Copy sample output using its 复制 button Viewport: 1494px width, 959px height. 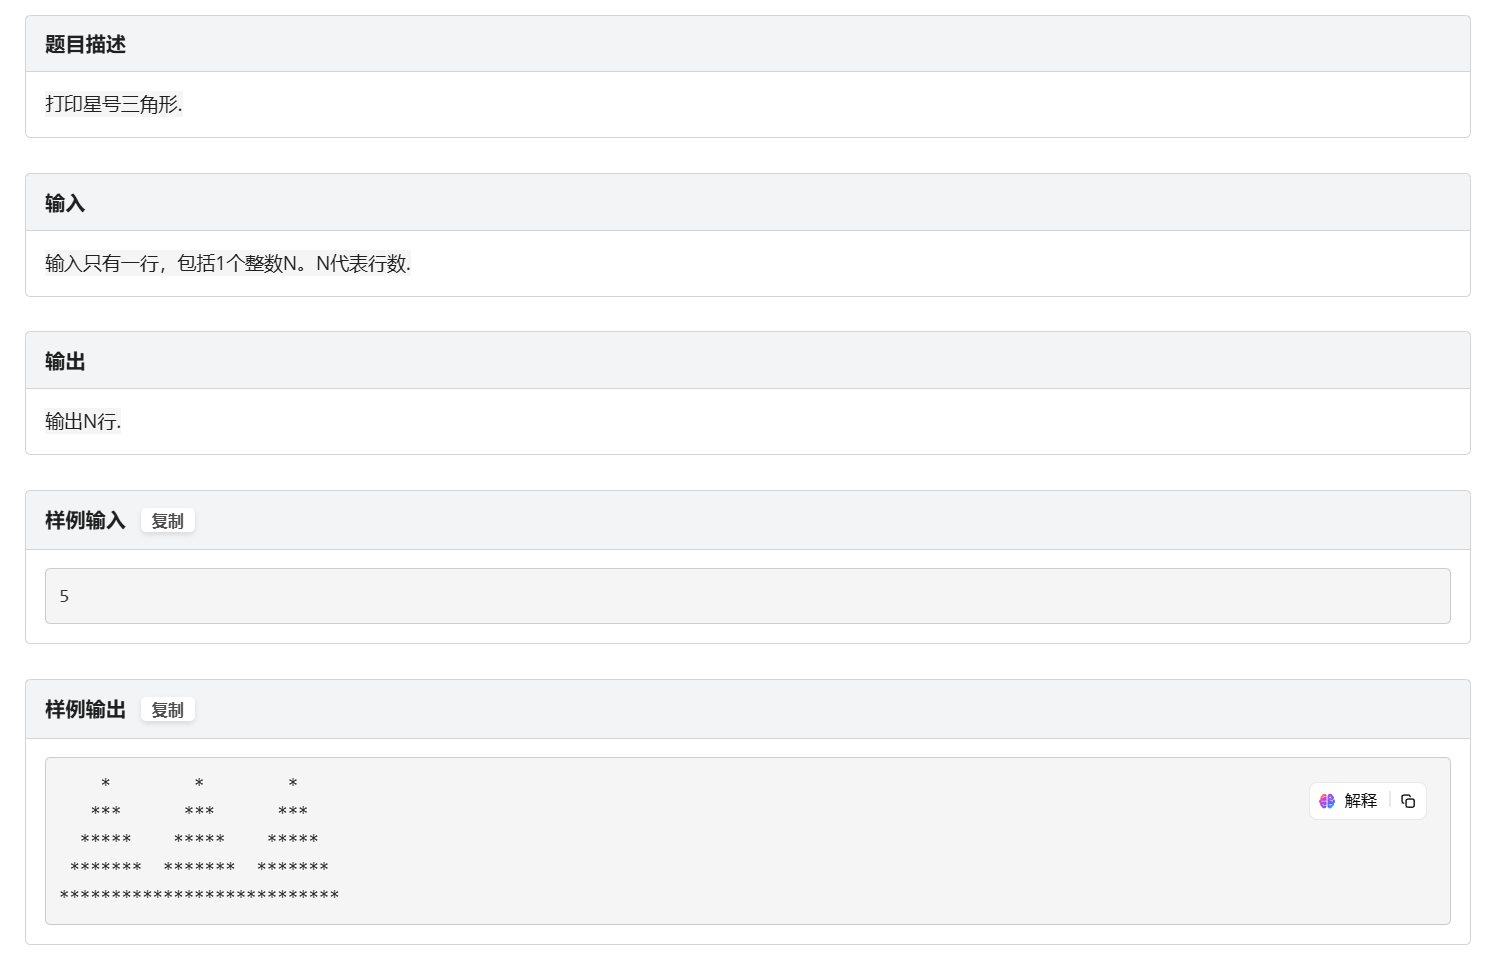pyautogui.click(x=167, y=710)
